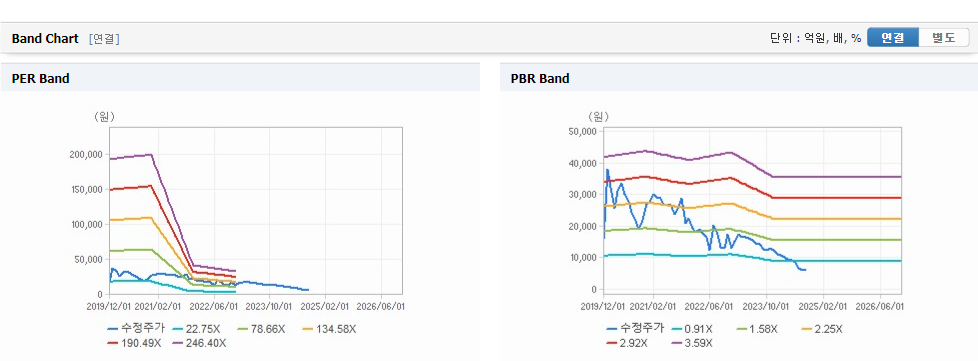Click the 2.25X orange legend marker
Image resolution: width=978 pixels, height=361 pixels.
(x=808, y=329)
